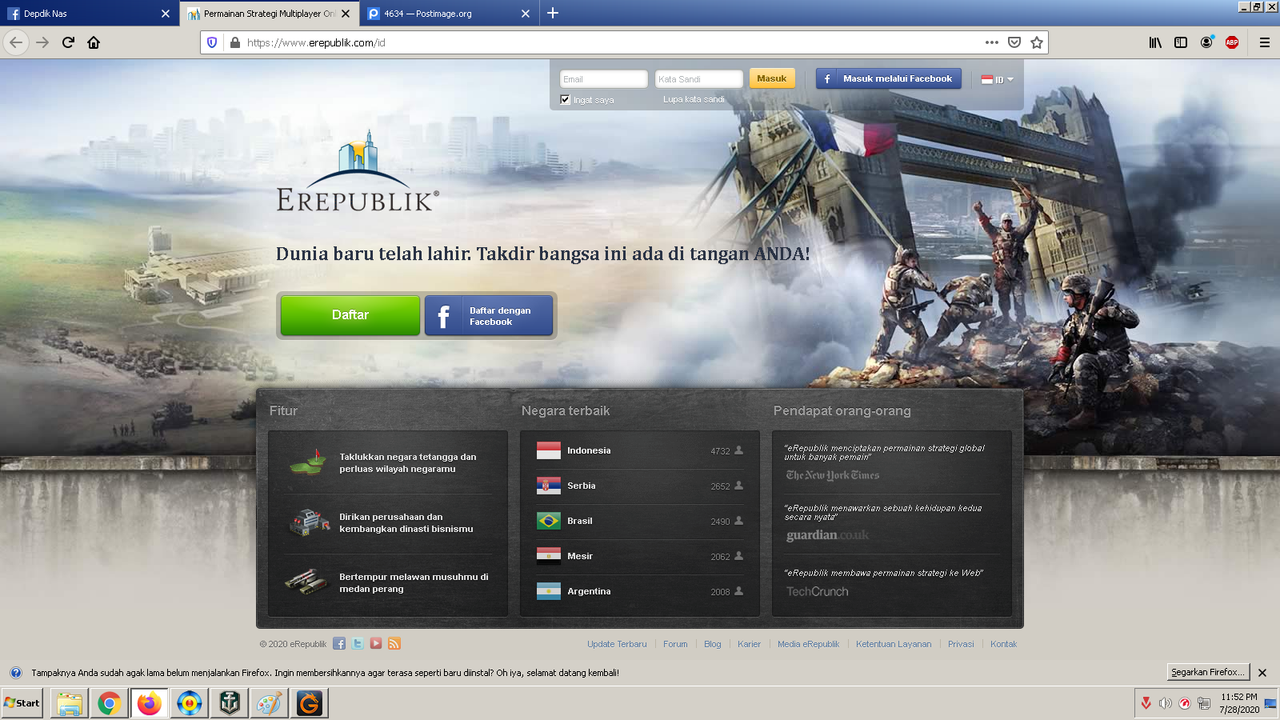Click the volume icon in system tray
The width and height of the screenshot is (1280, 720).
coord(1165,703)
